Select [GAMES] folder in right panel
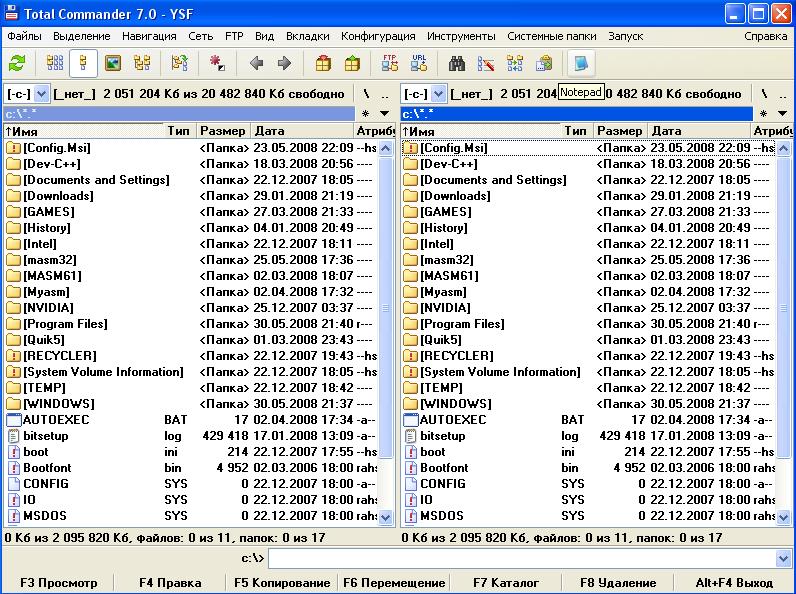This screenshot has height=594, width=796. click(588, 212)
